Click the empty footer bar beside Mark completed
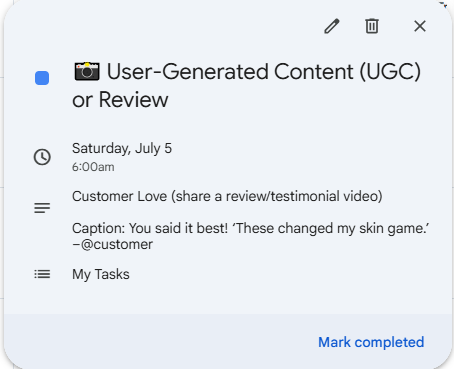454x369 pixels. [x=160, y=341]
